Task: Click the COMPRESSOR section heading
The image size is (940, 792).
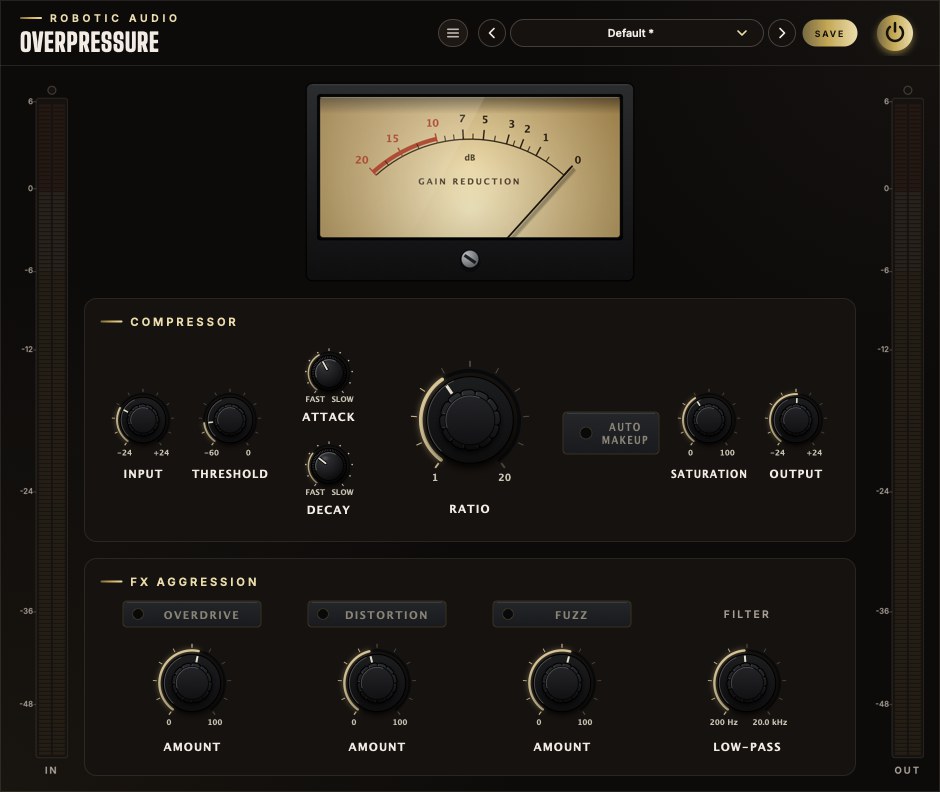Action: 183,322
